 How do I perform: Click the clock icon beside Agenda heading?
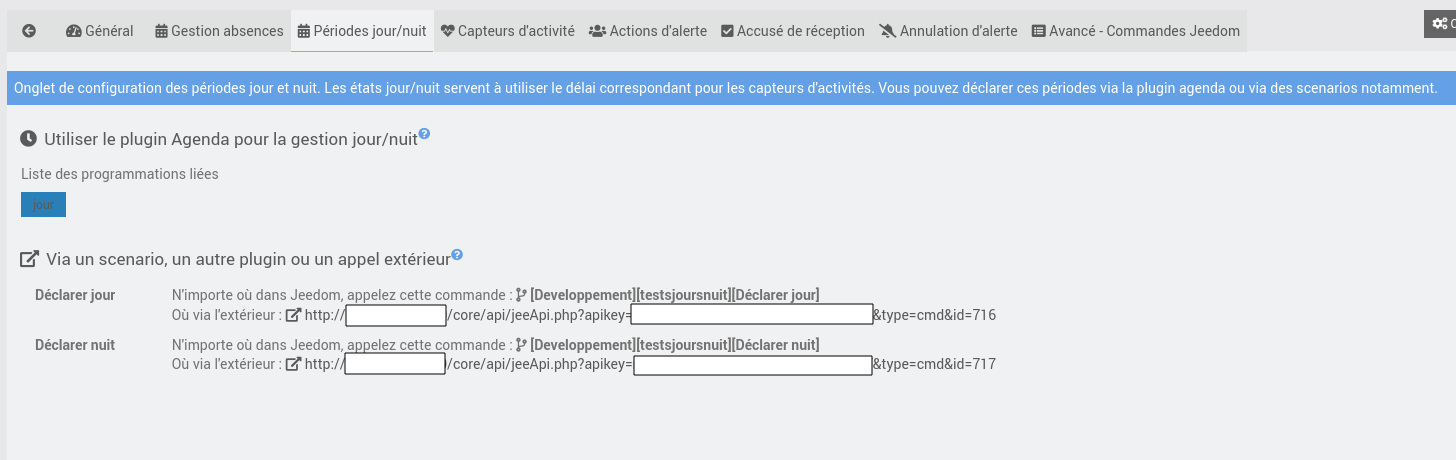pyautogui.click(x=29, y=139)
